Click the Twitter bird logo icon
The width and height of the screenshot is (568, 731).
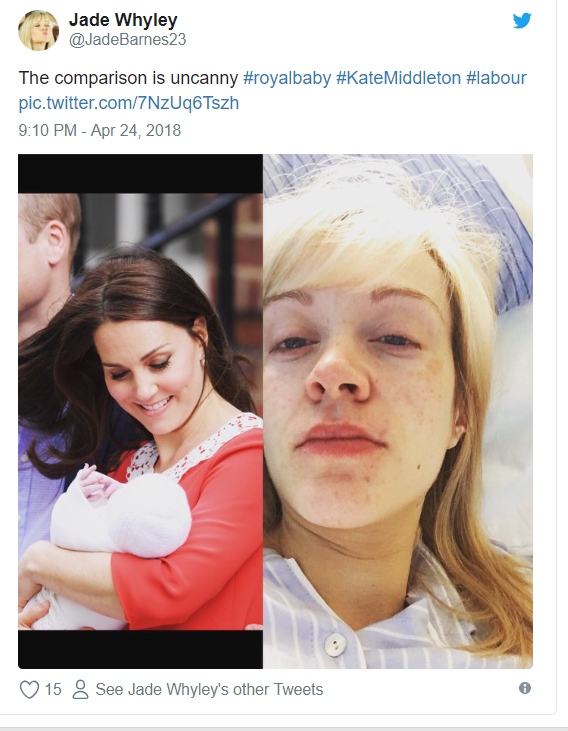coord(522,21)
